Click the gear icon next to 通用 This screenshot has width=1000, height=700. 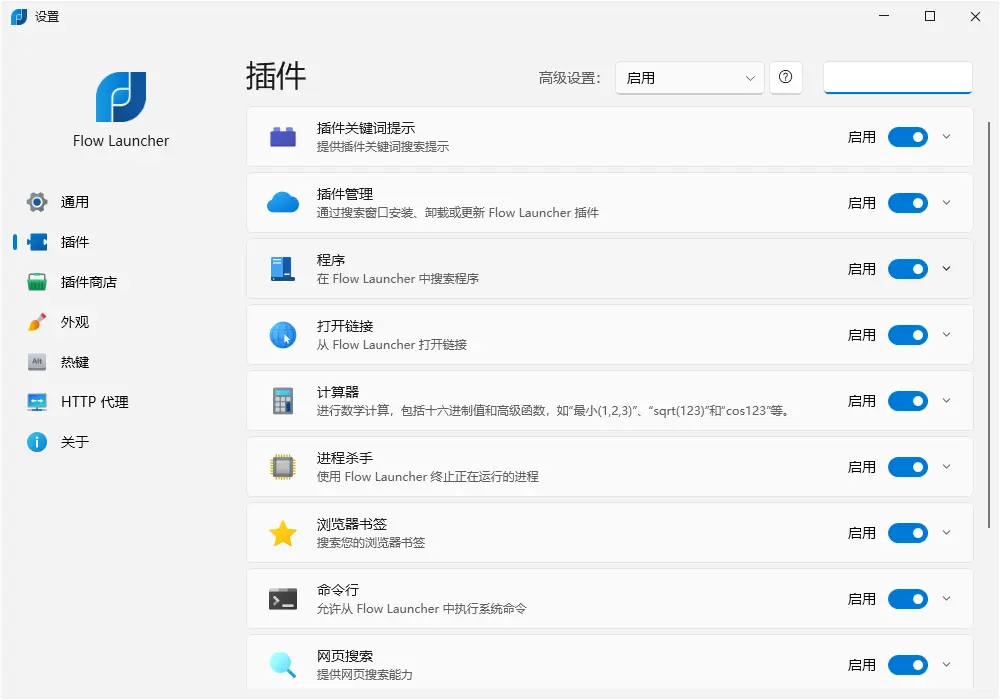[37, 202]
